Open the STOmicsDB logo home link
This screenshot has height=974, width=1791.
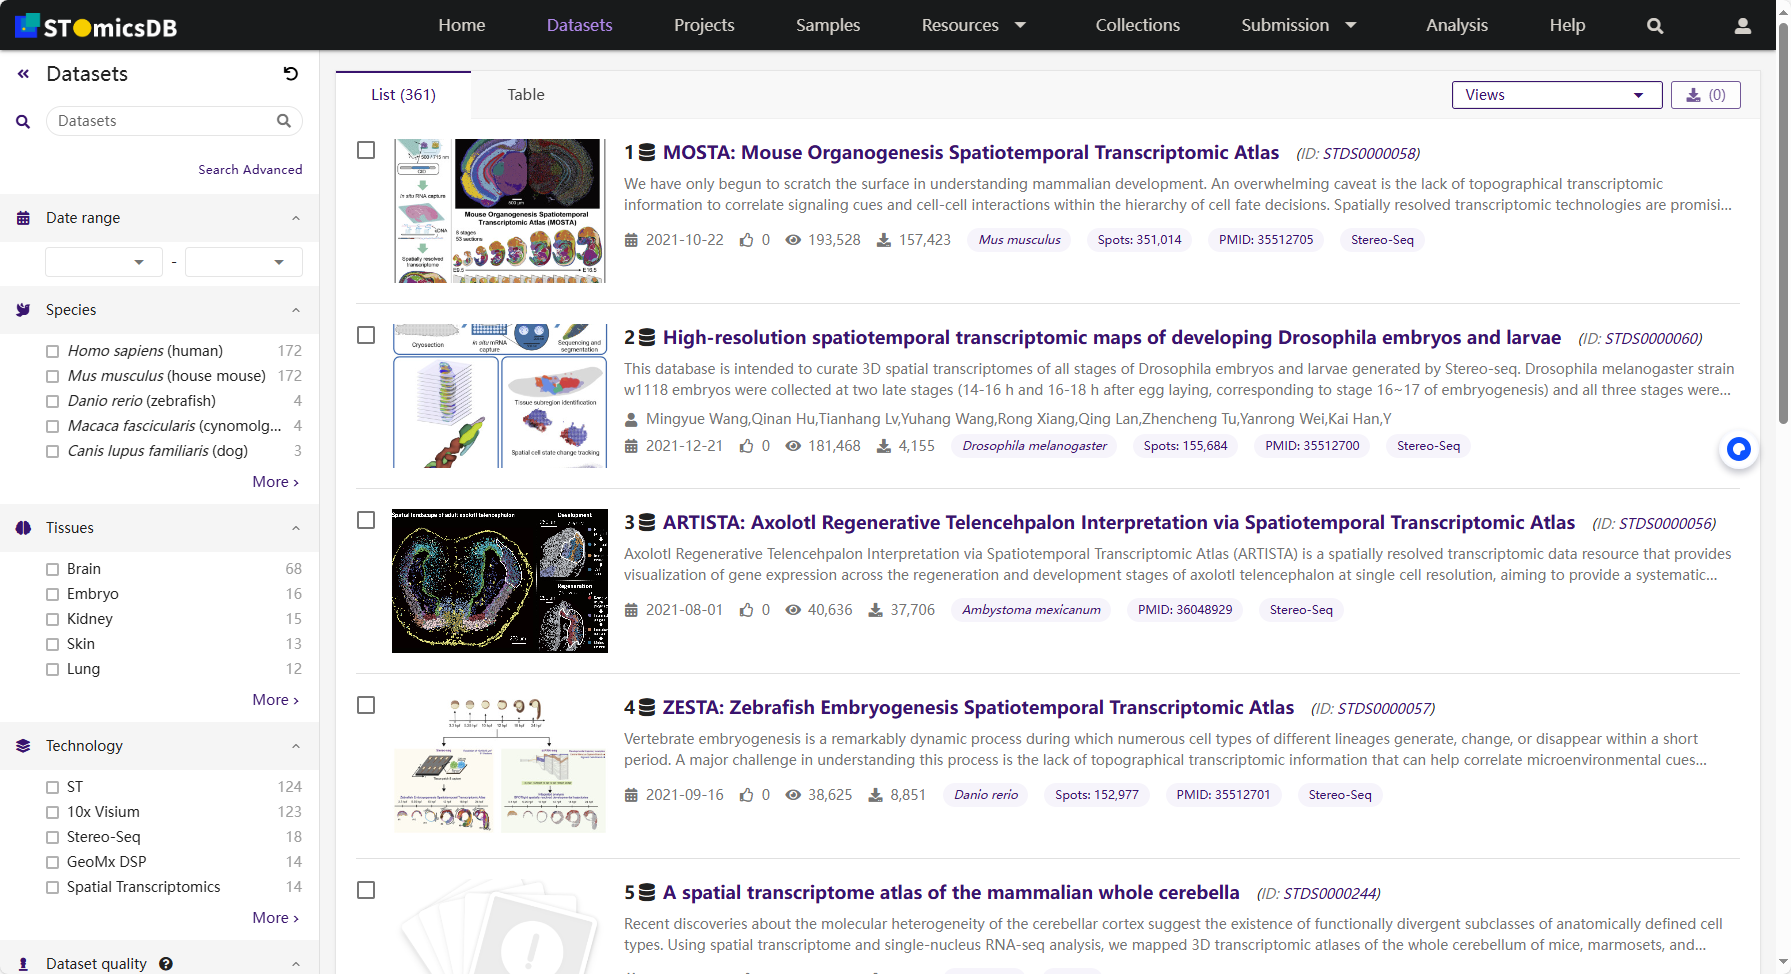[x=96, y=25]
